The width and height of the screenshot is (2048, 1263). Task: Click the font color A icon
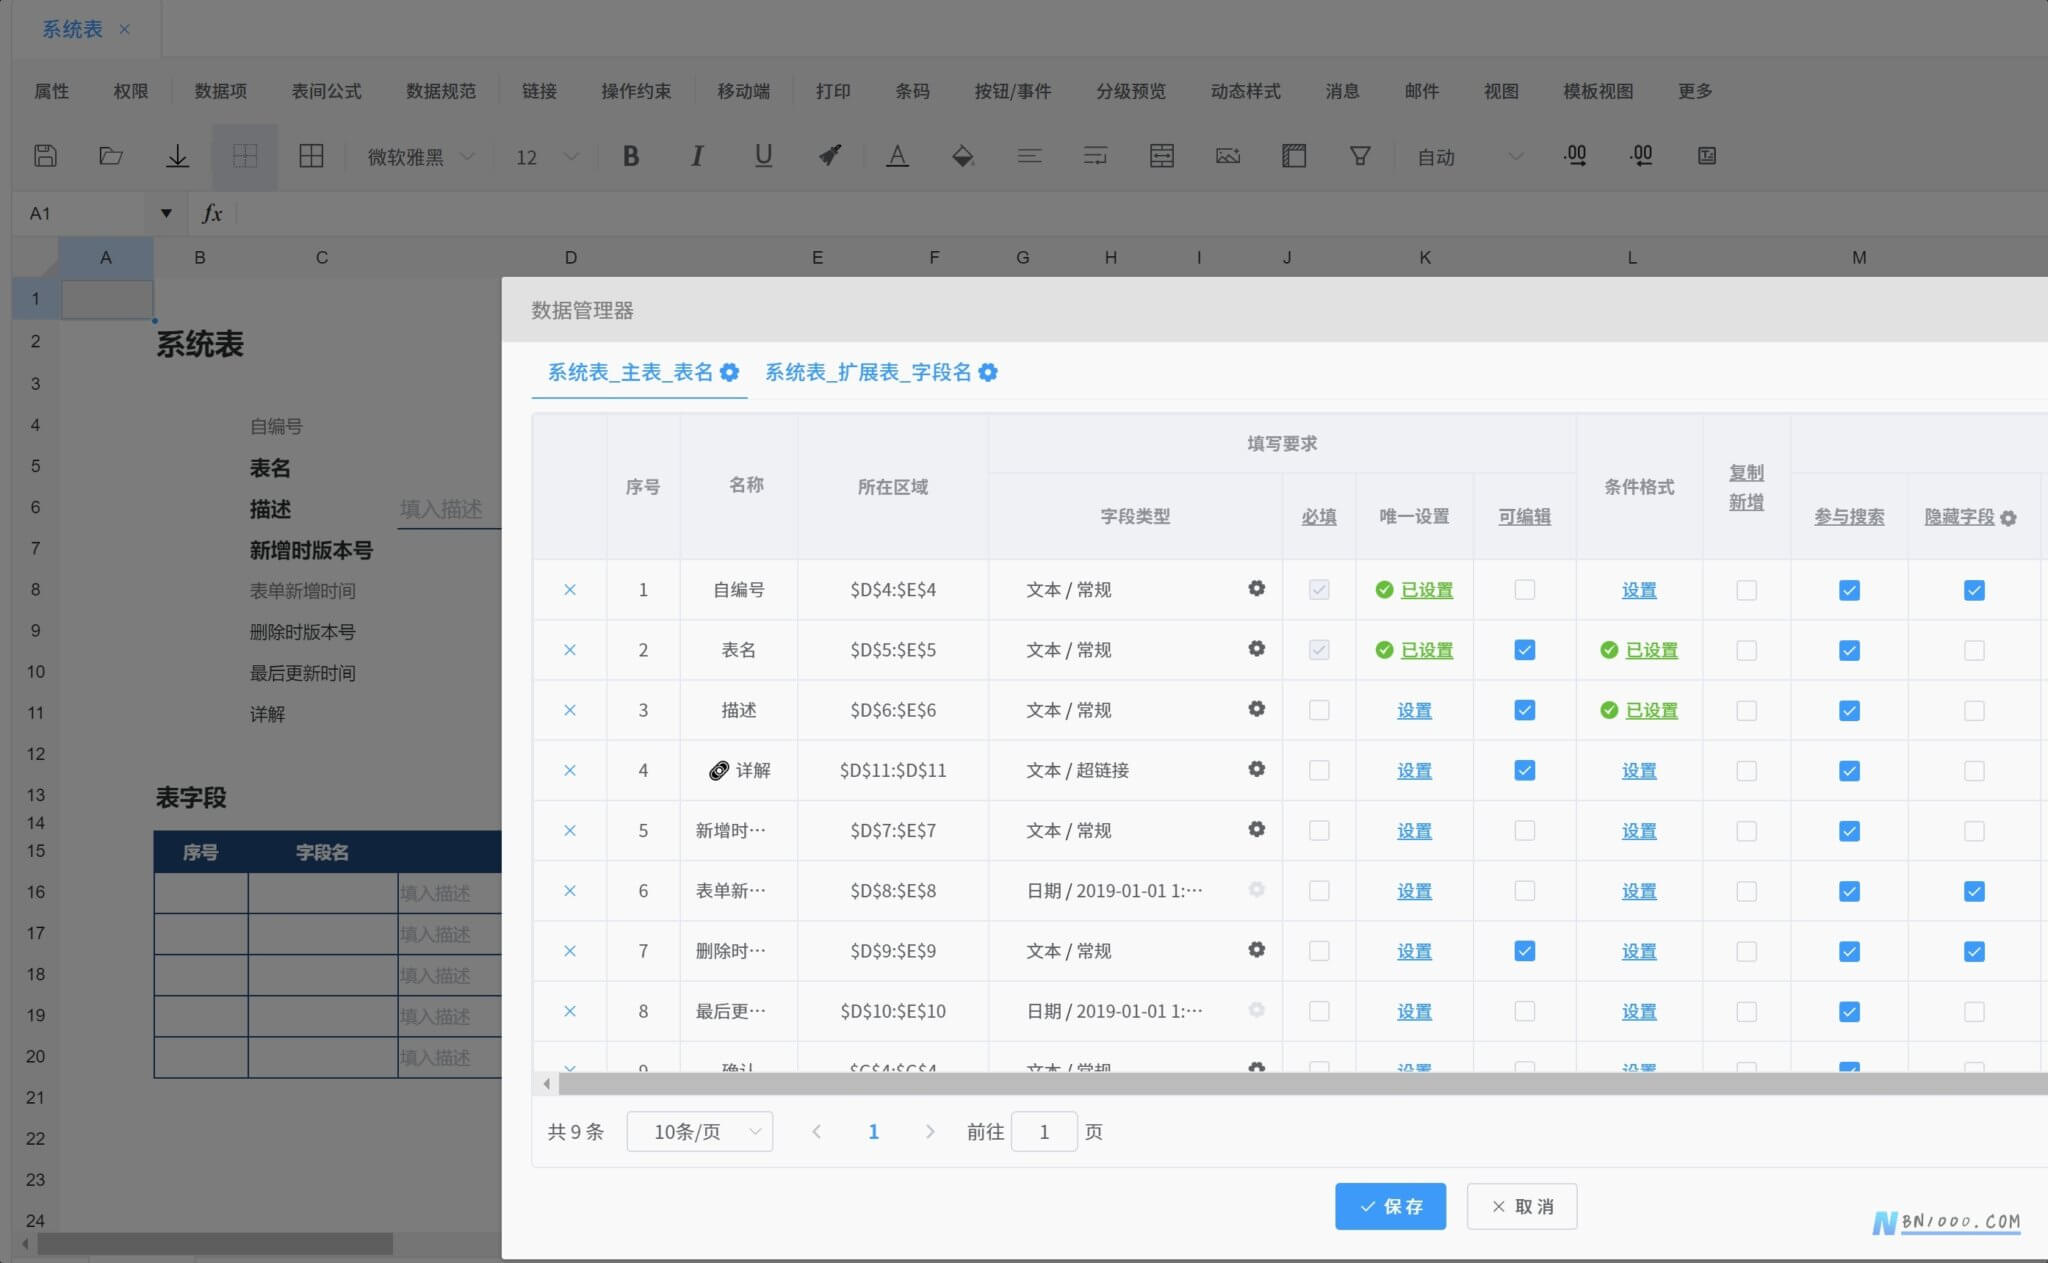click(897, 156)
